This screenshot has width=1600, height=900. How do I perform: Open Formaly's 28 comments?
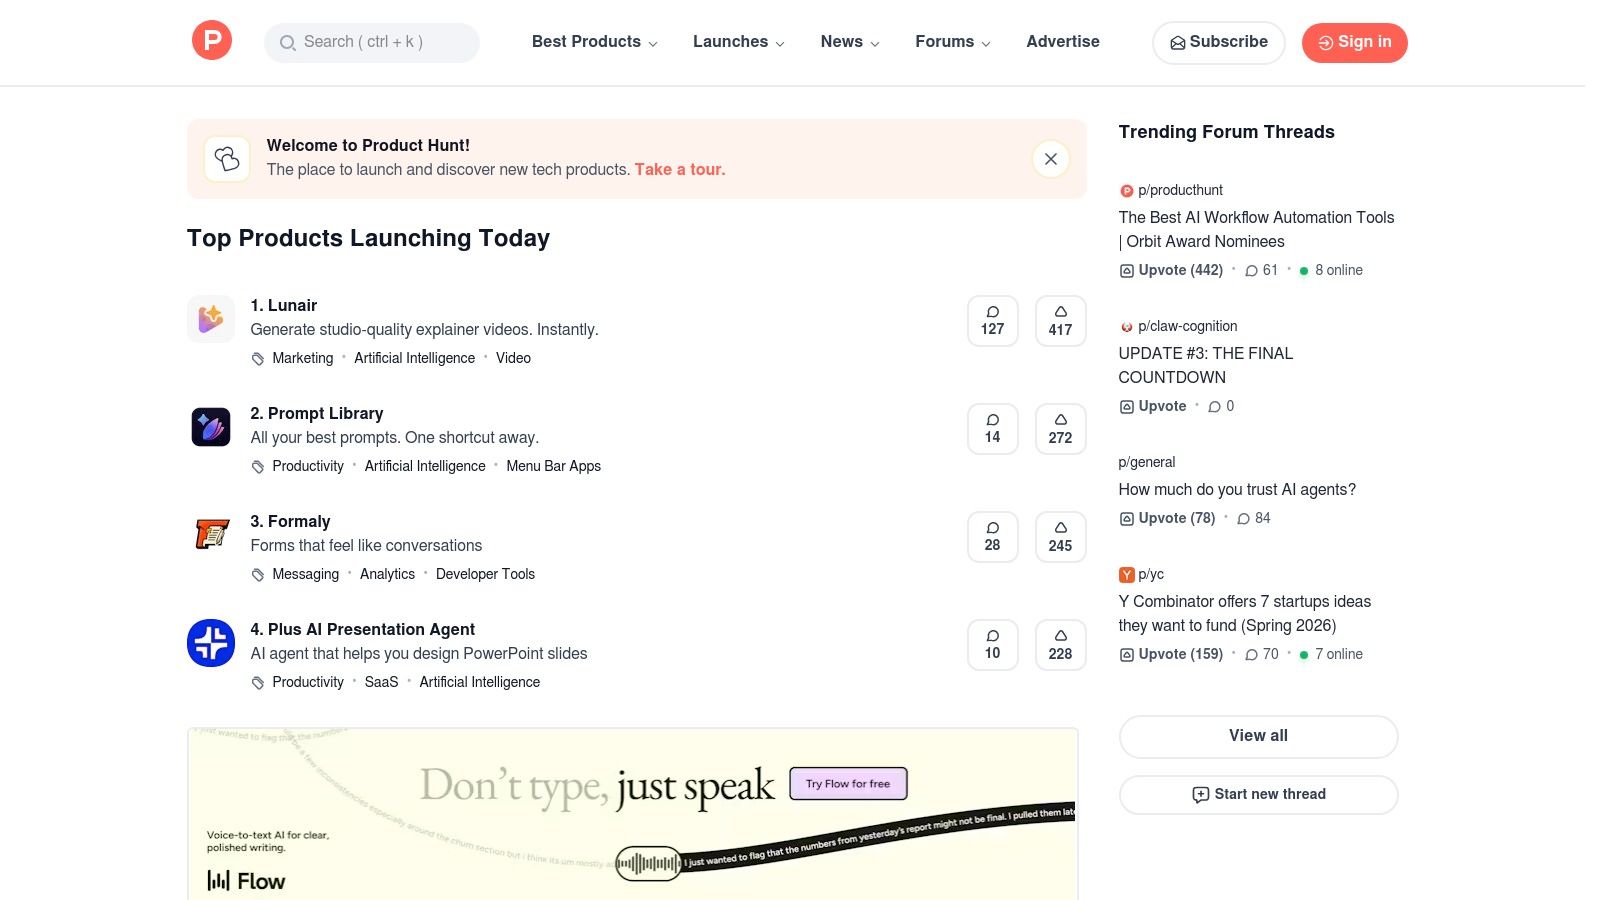[993, 537]
